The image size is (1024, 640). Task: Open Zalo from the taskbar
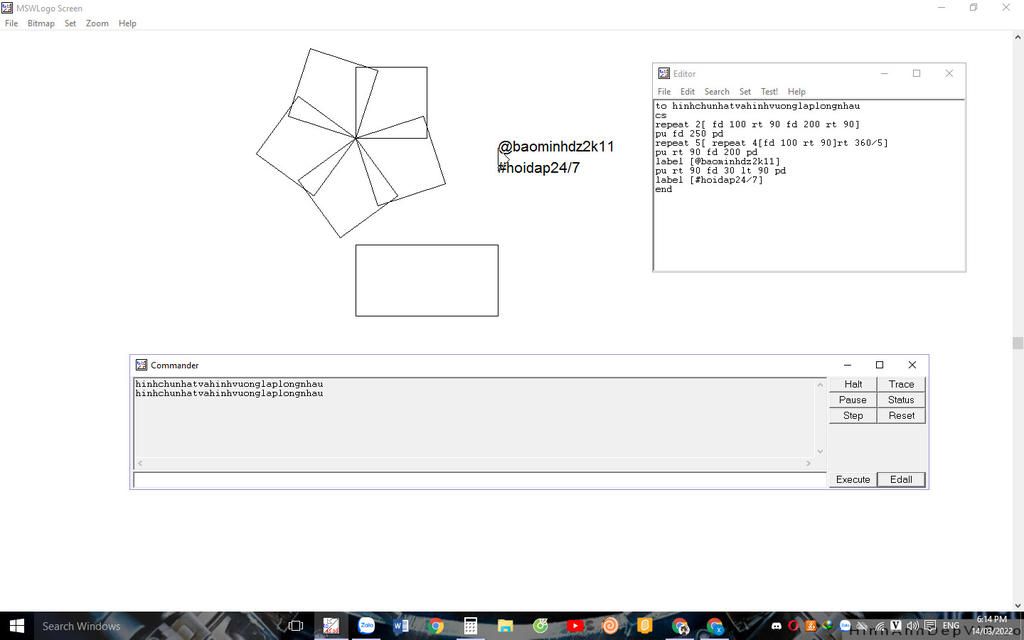366,626
